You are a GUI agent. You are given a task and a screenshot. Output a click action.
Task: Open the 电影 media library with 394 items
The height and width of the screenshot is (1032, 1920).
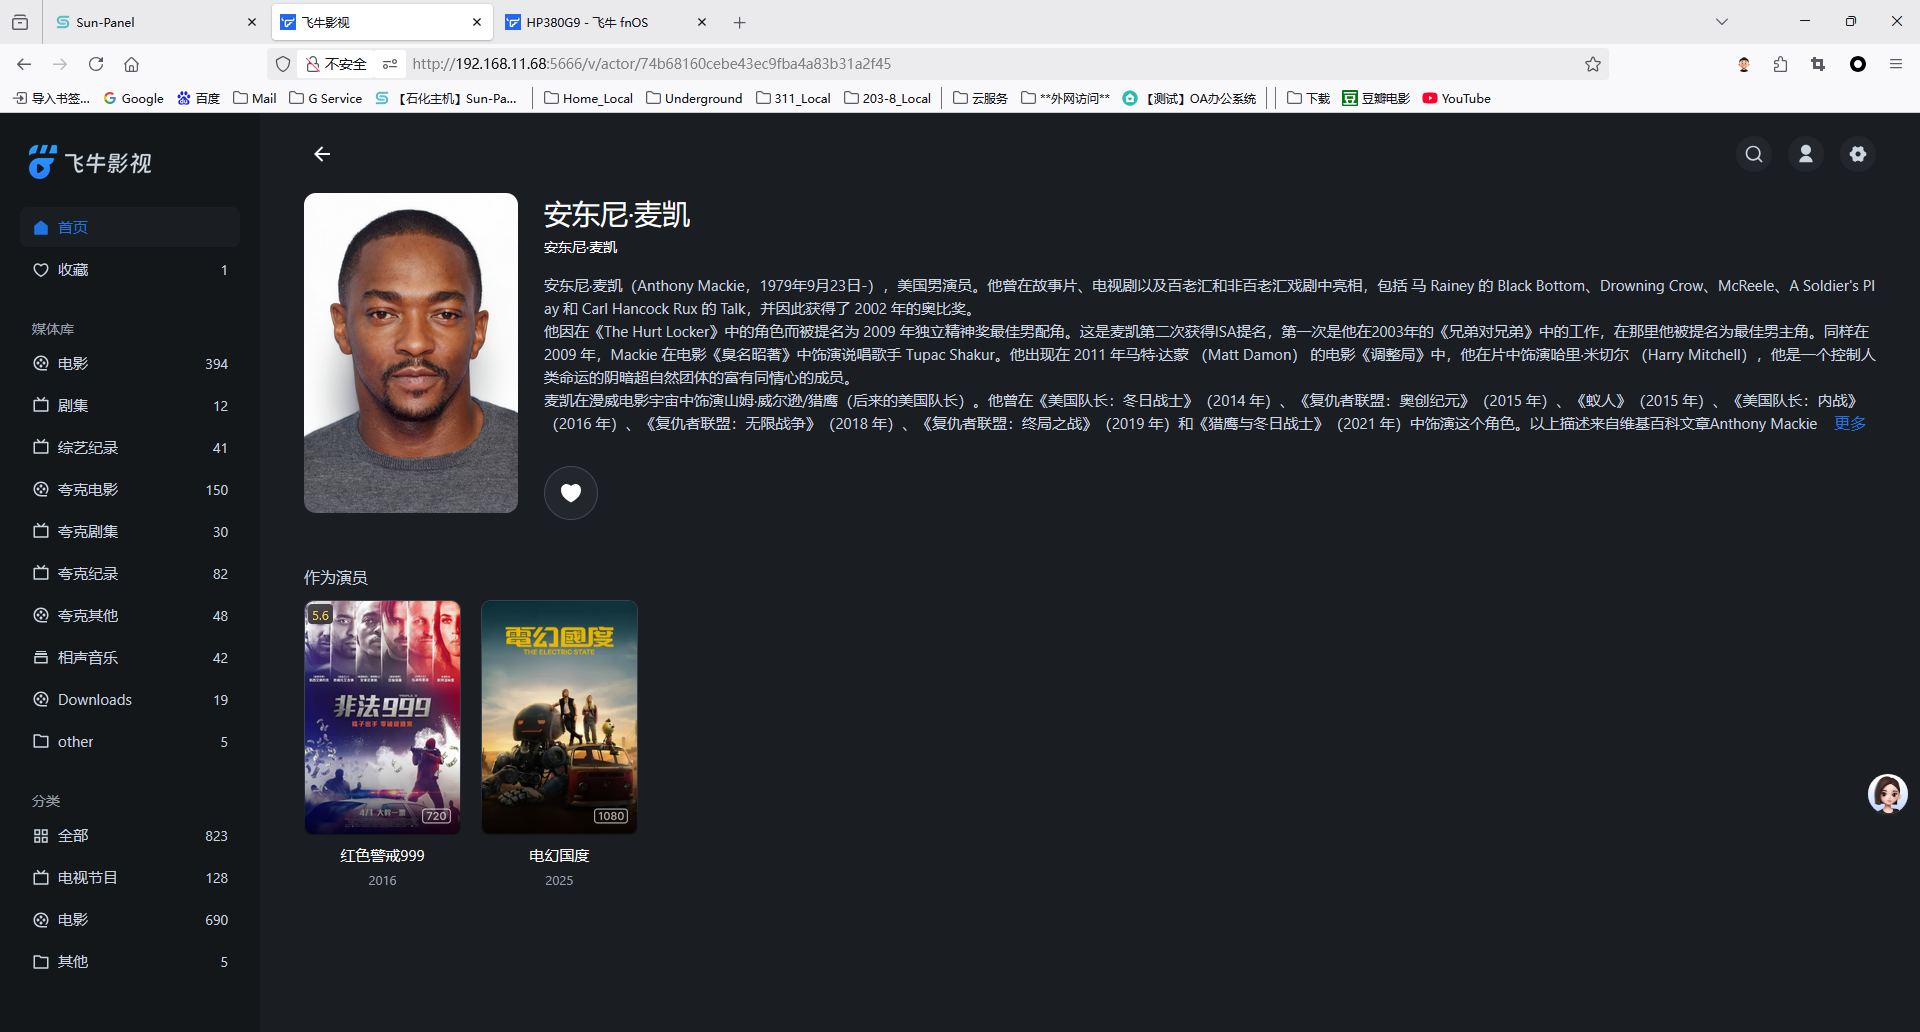point(130,364)
